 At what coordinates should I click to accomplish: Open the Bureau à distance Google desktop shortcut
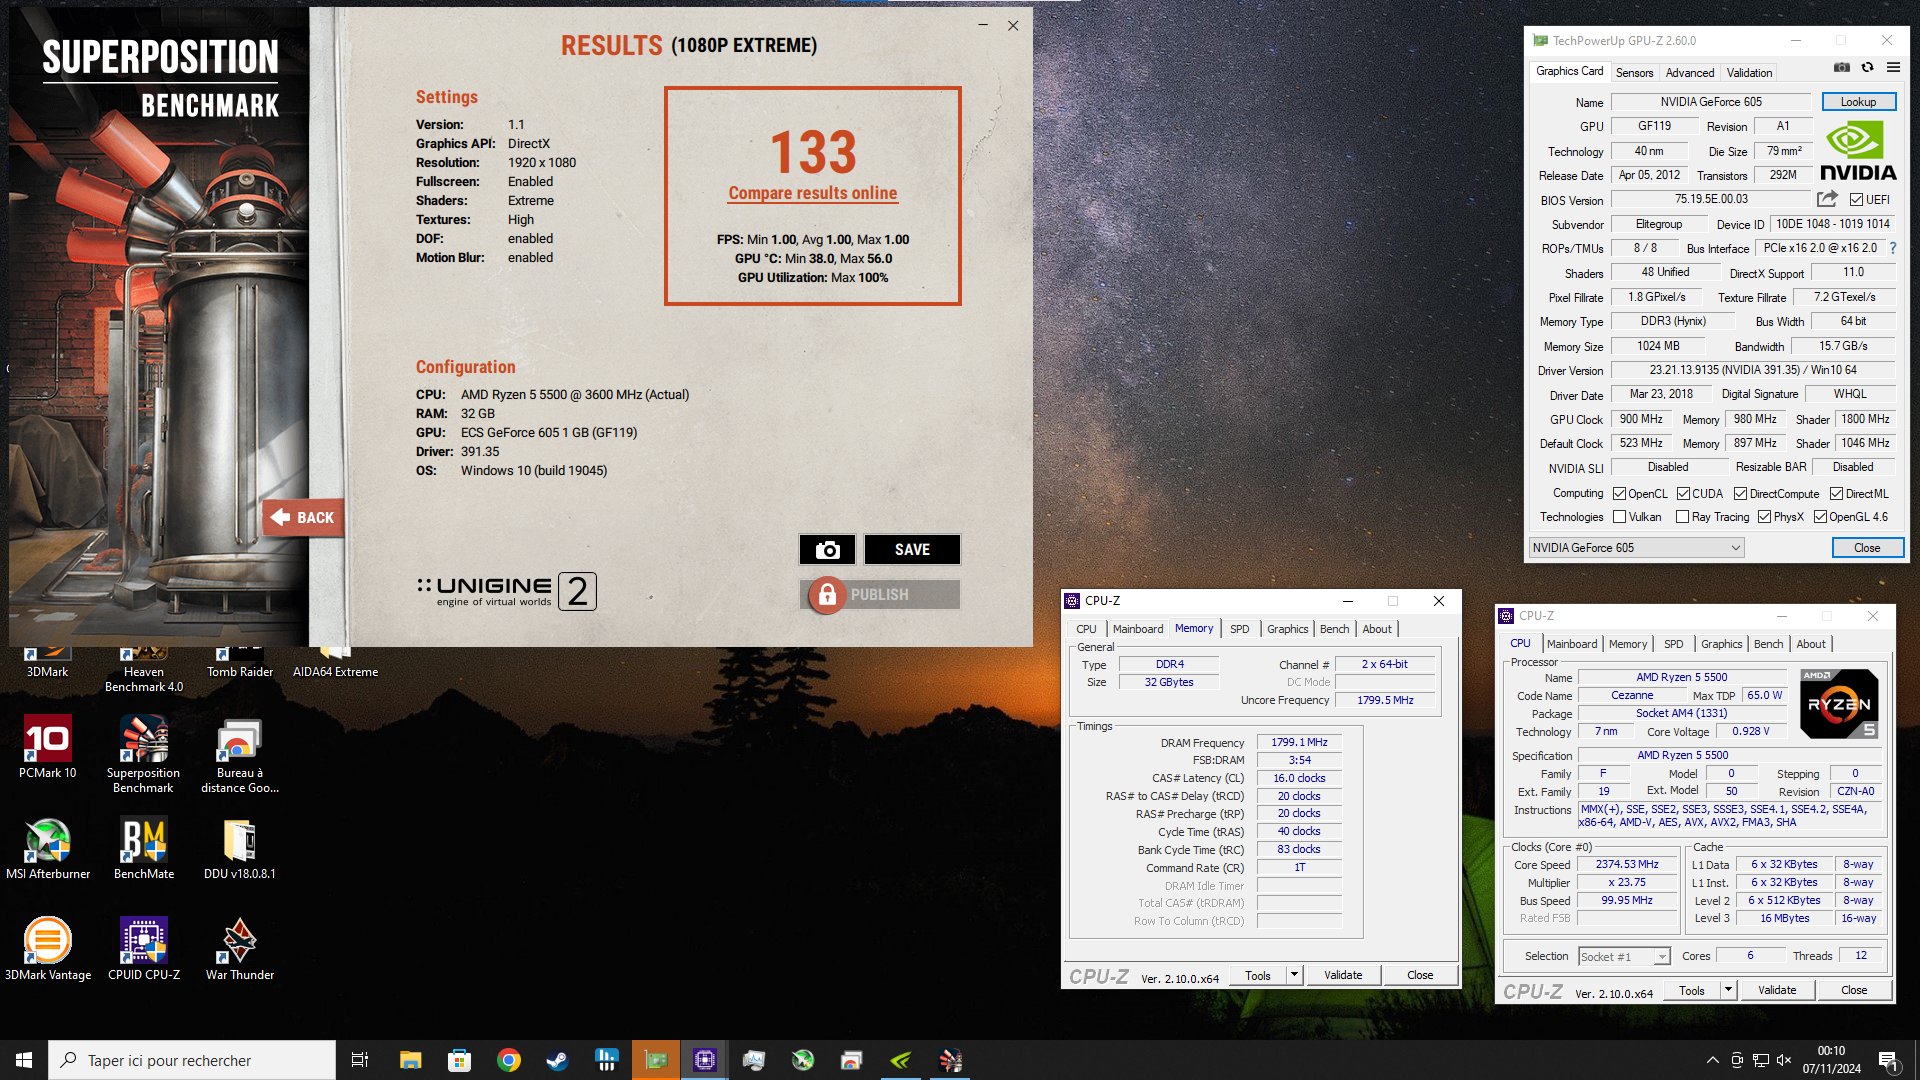tap(240, 754)
